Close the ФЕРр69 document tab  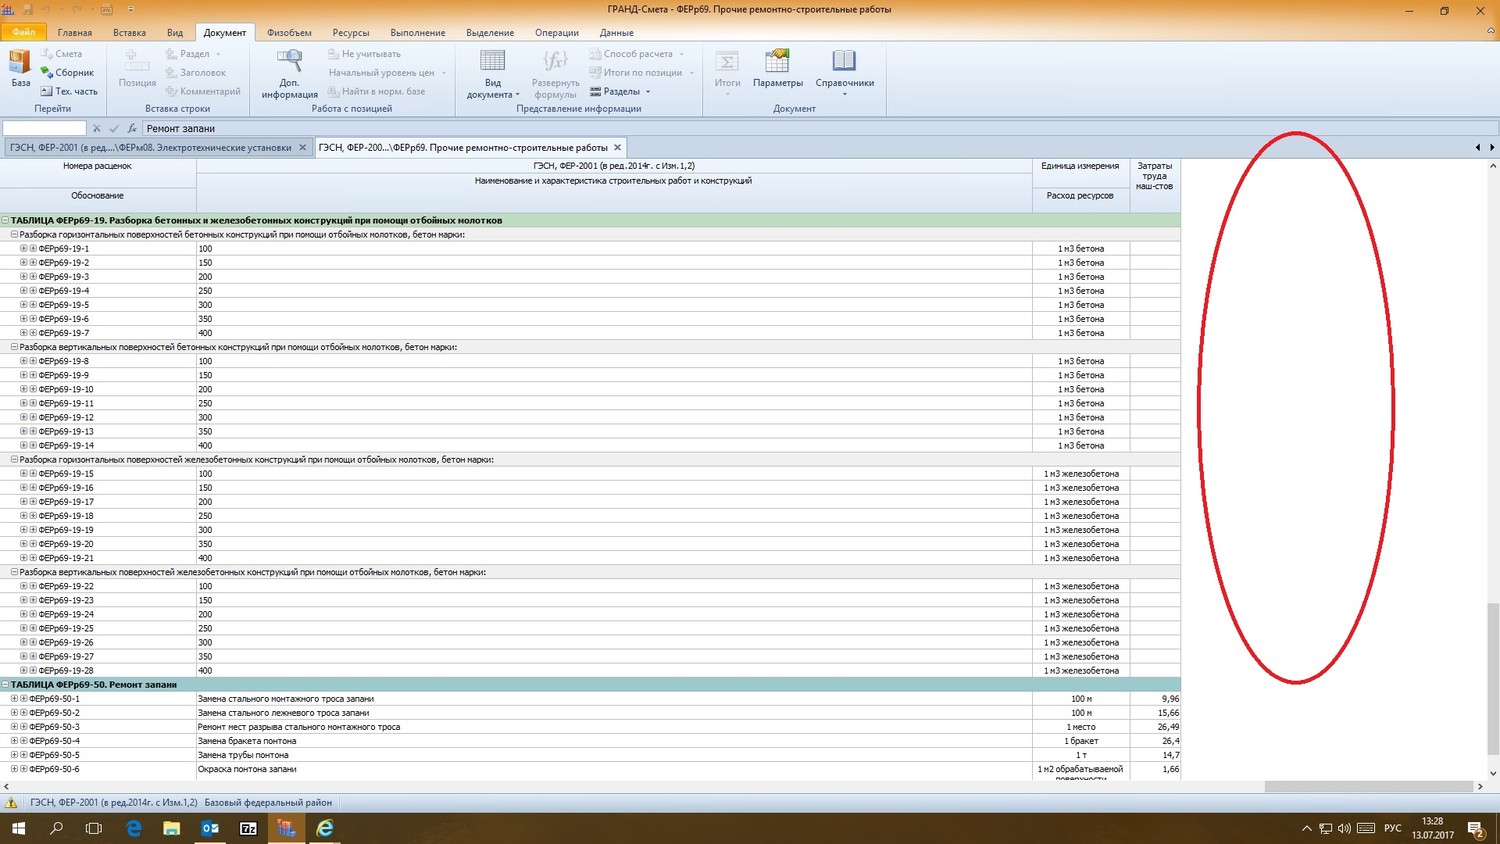(617, 148)
